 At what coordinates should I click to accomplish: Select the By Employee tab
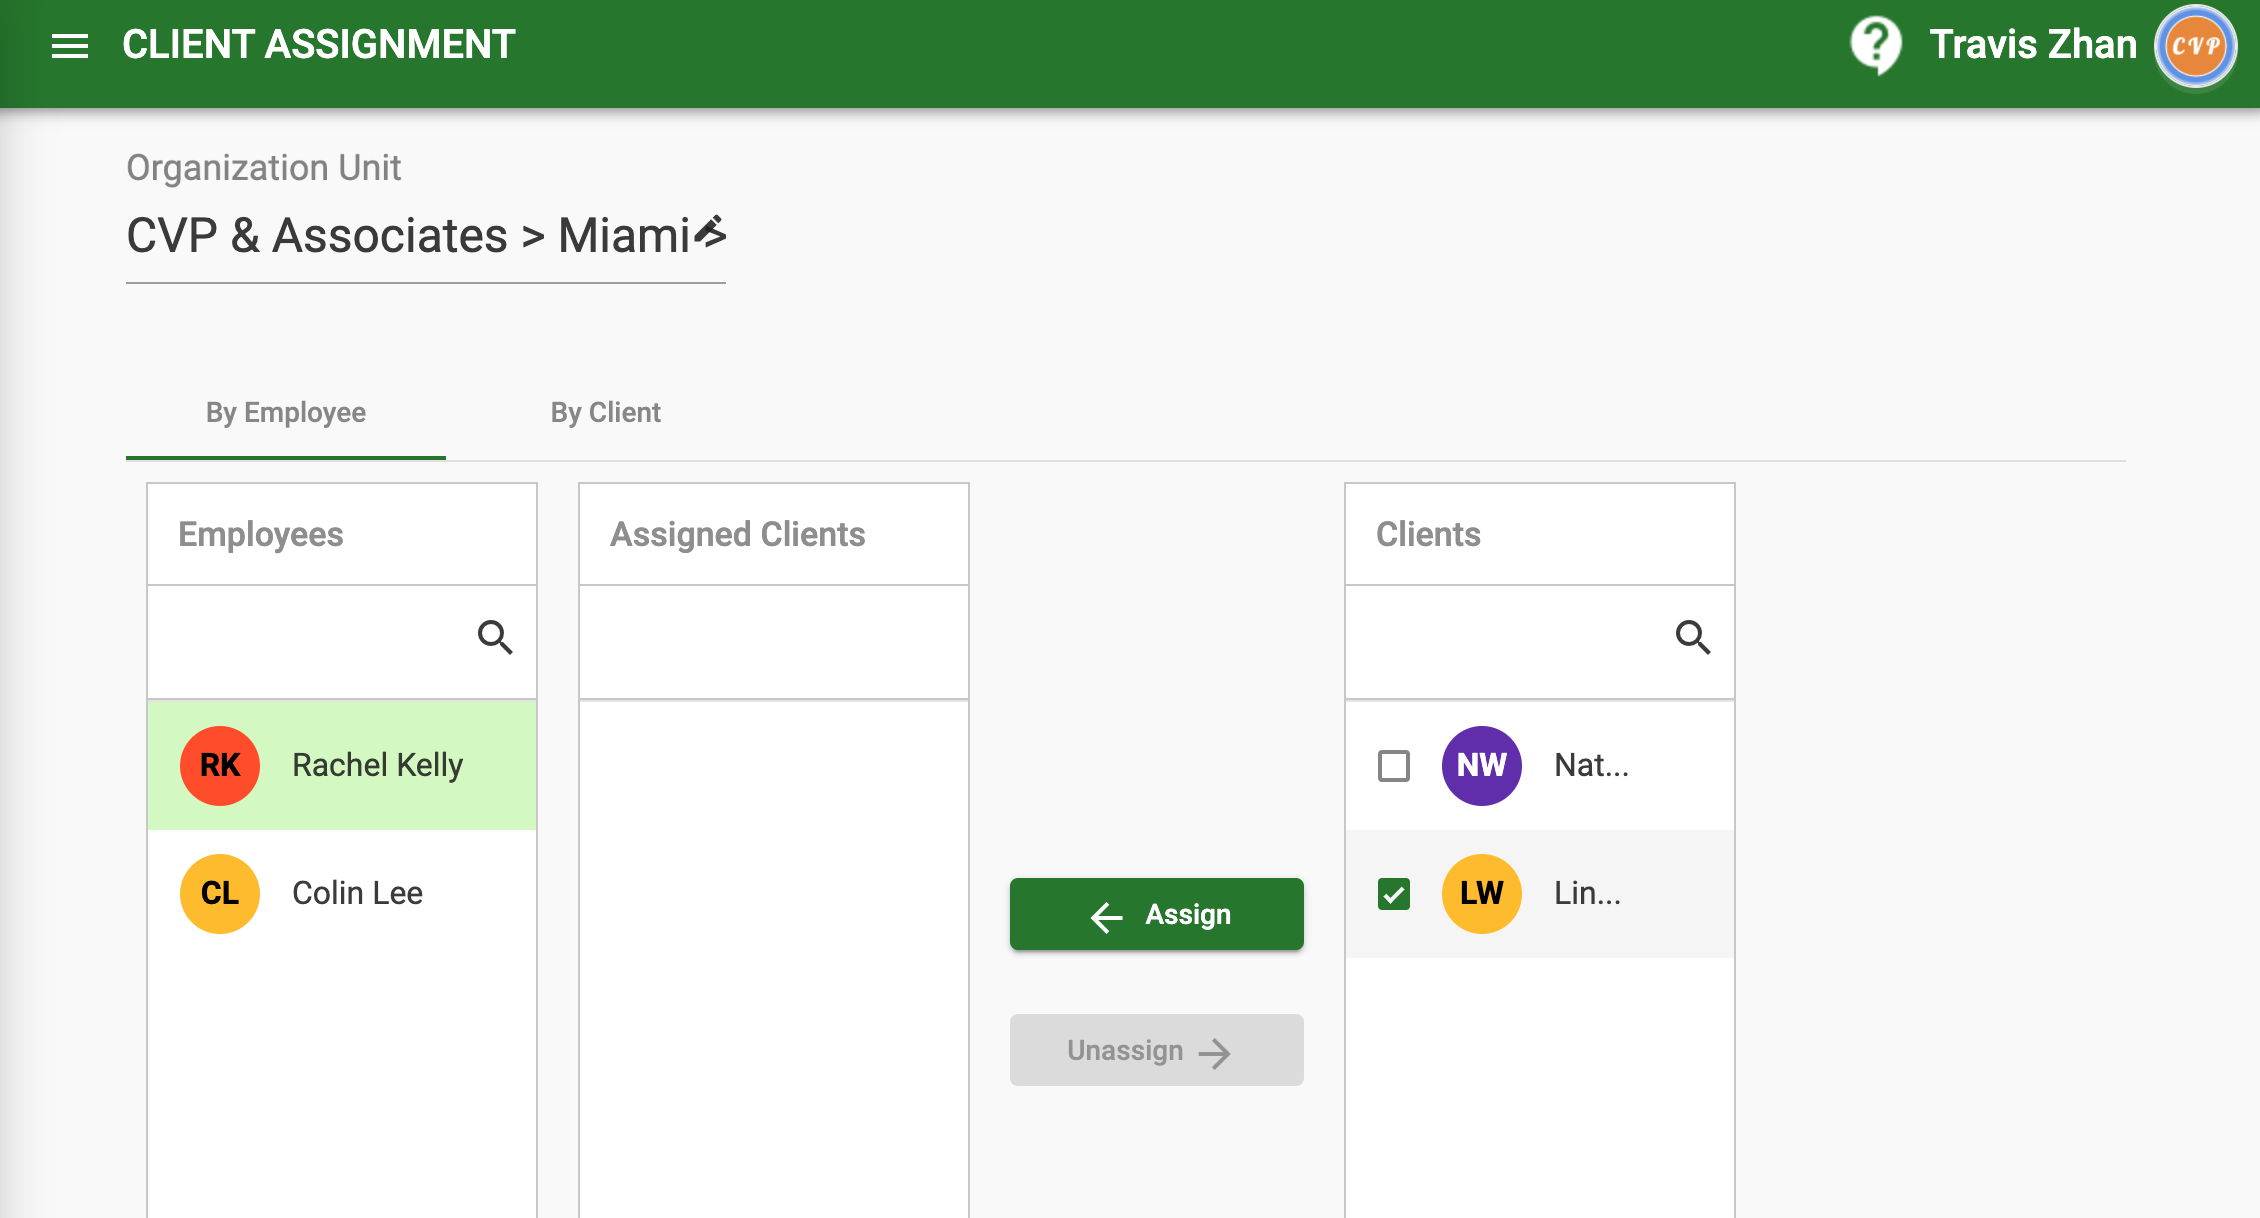(x=285, y=412)
